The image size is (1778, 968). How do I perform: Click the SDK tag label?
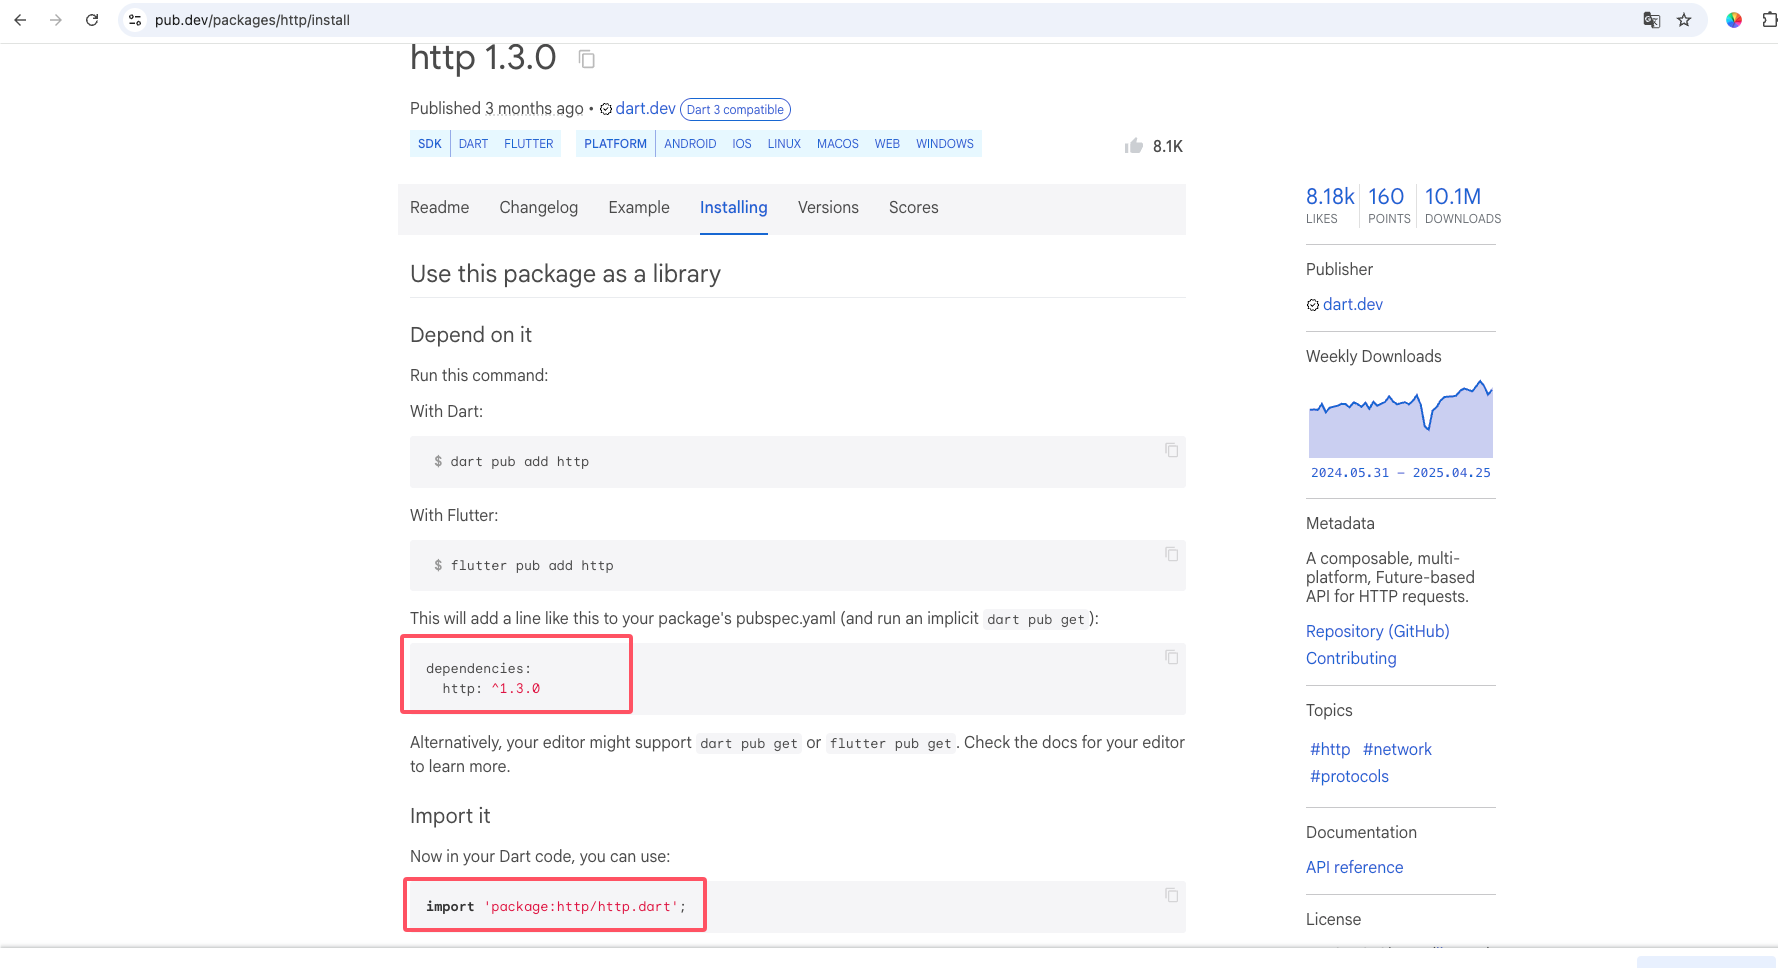point(430,144)
